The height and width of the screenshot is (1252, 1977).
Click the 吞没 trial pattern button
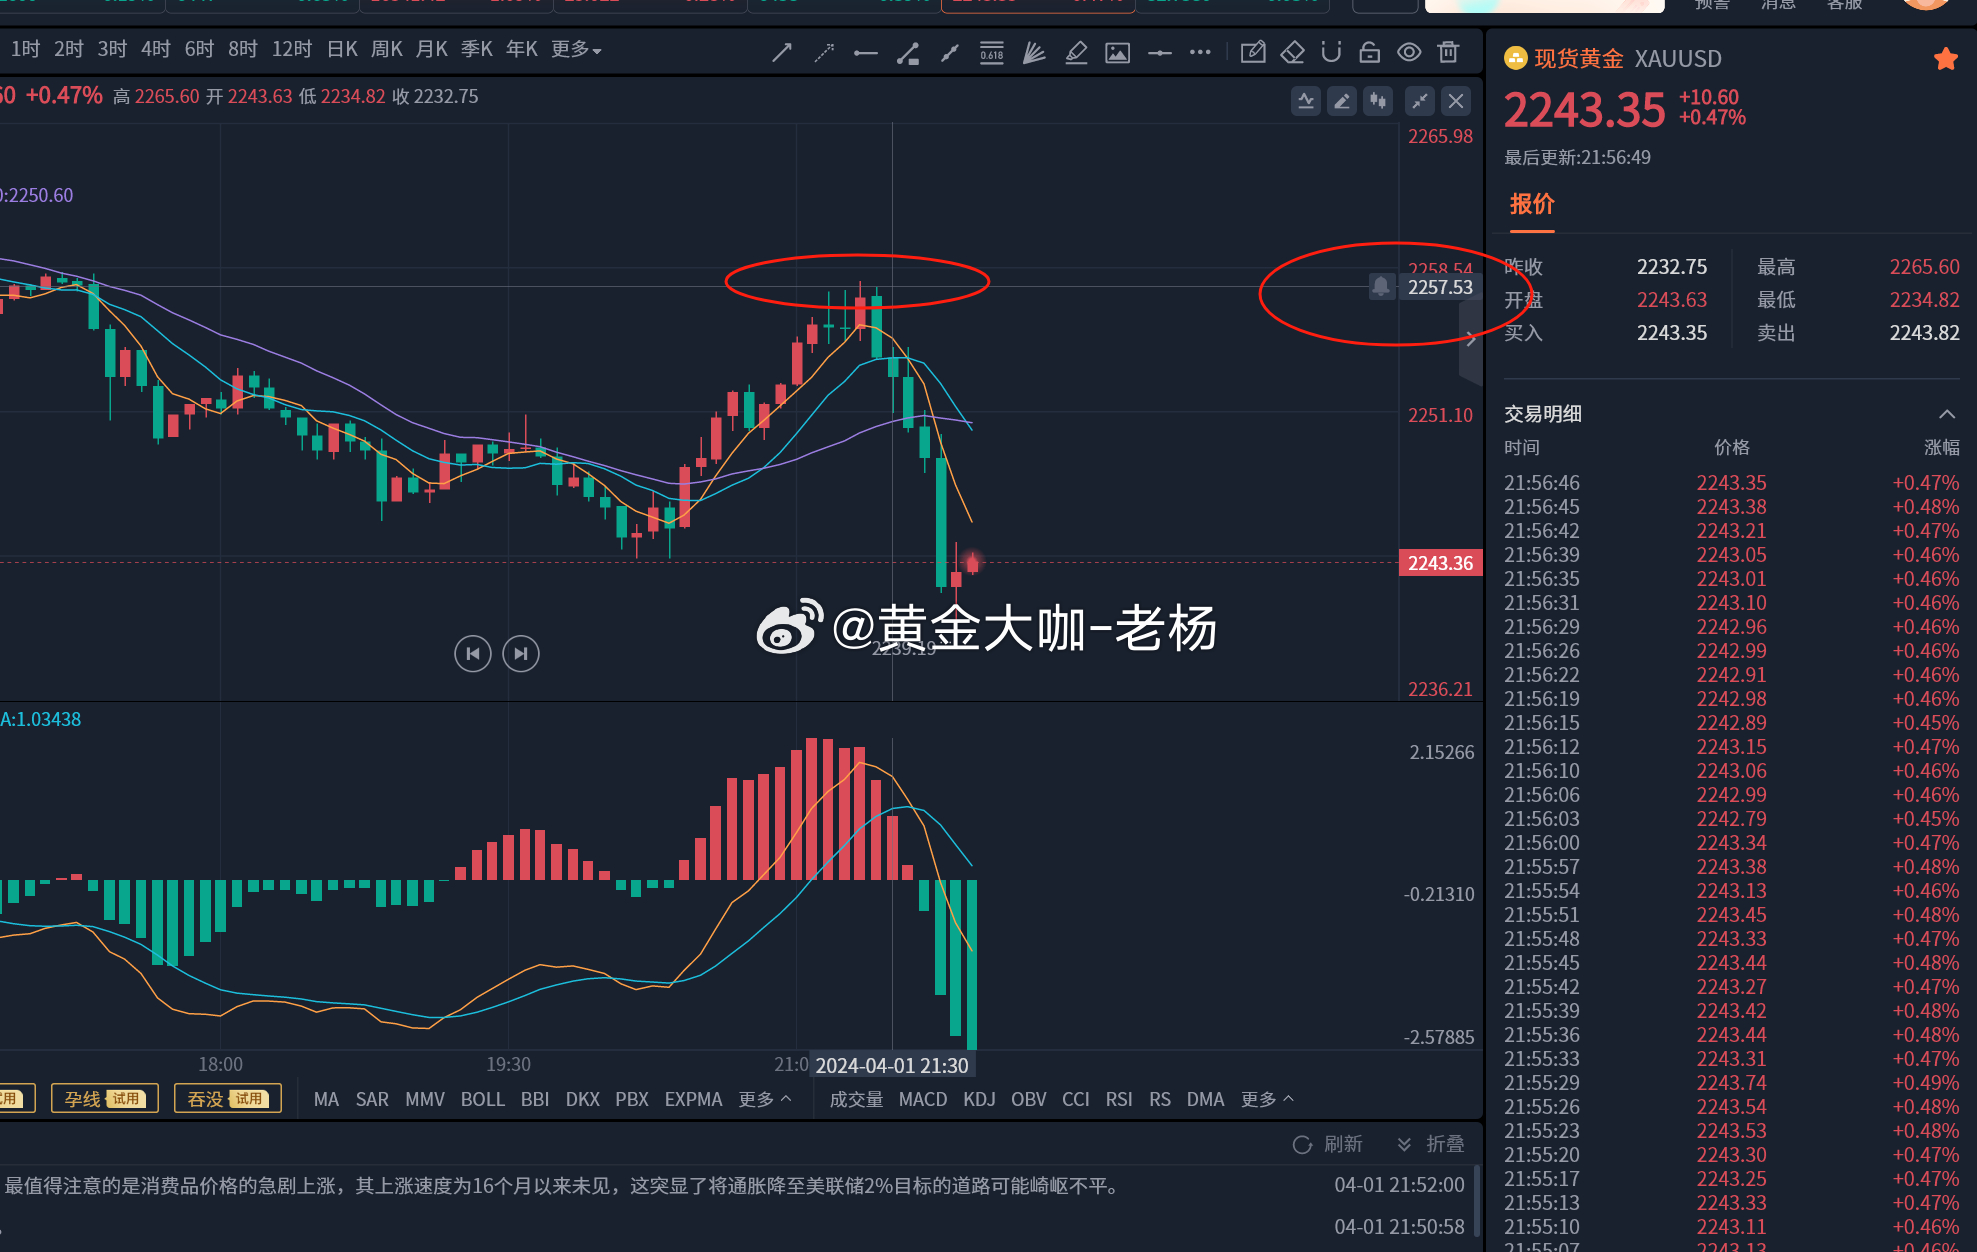[x=228, y=1099]
